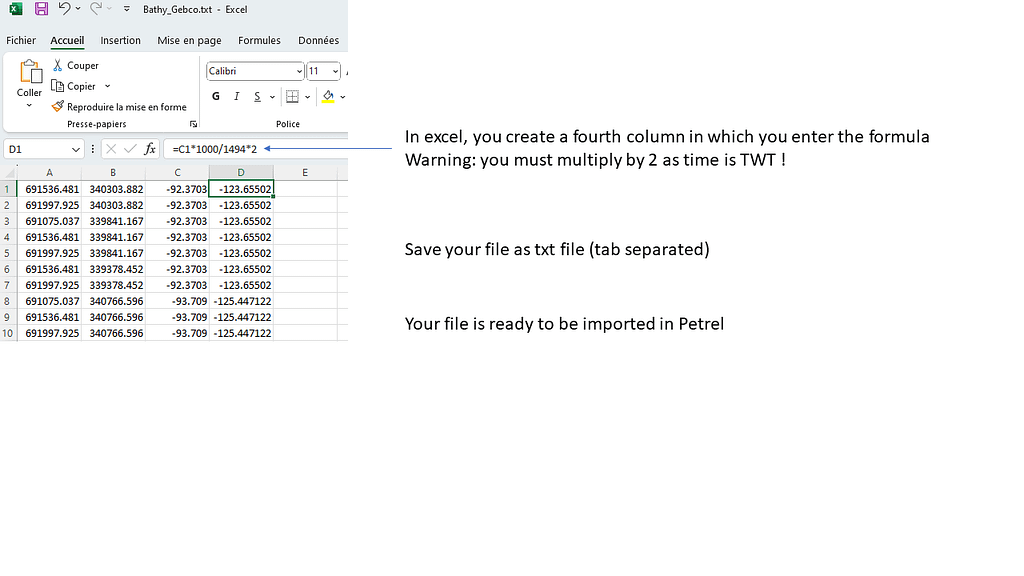Click the fx insert function icon
The width and height of the screenshot is (1024, 576).
pyautogui.click(x=150, y=149)
